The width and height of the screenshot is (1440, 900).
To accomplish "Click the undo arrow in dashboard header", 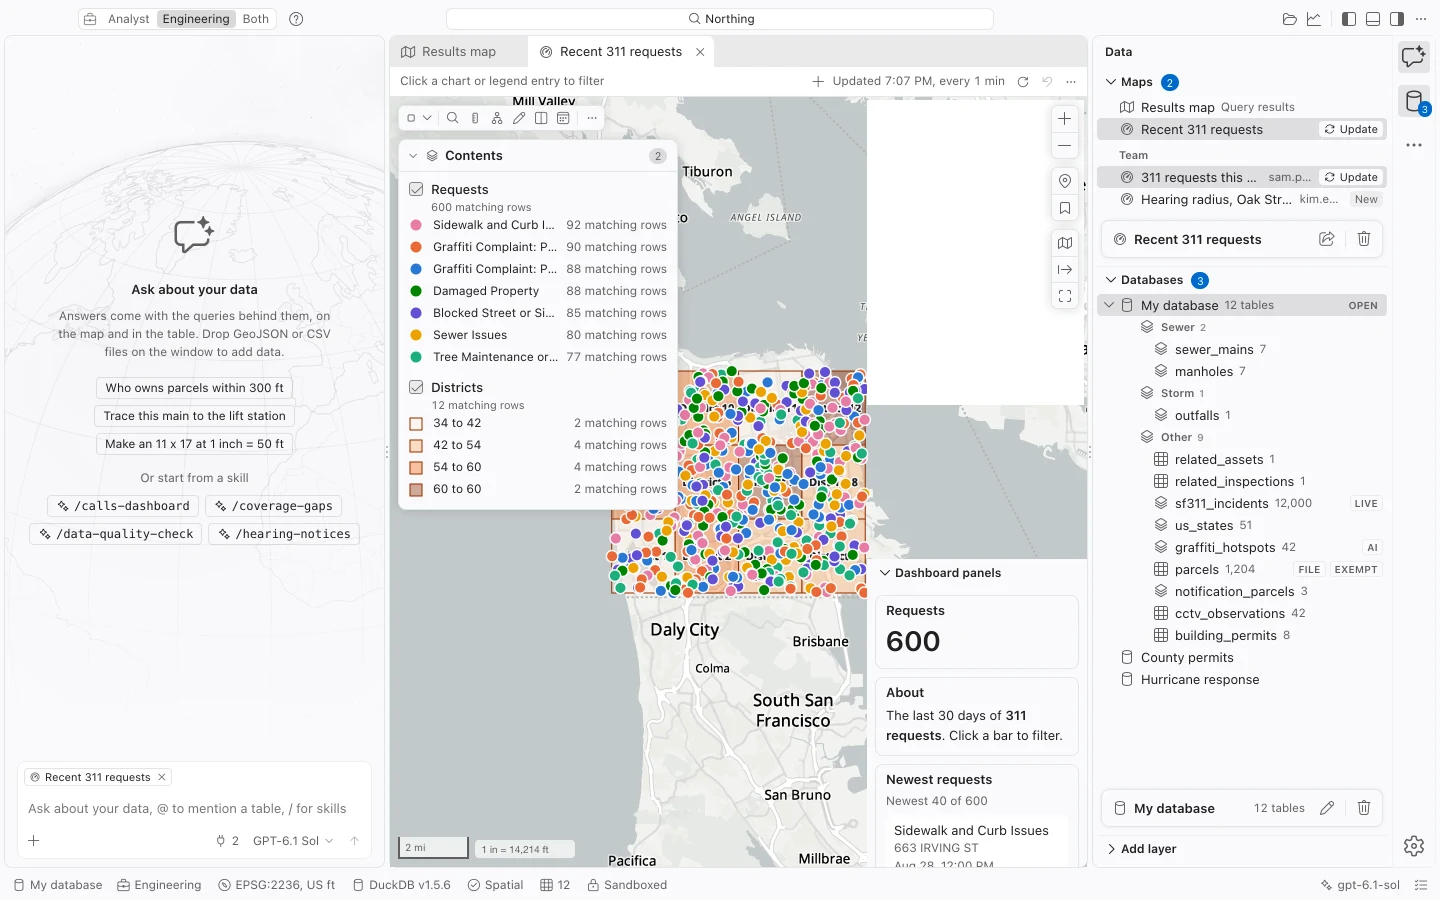I will [x=1047, y=82].
